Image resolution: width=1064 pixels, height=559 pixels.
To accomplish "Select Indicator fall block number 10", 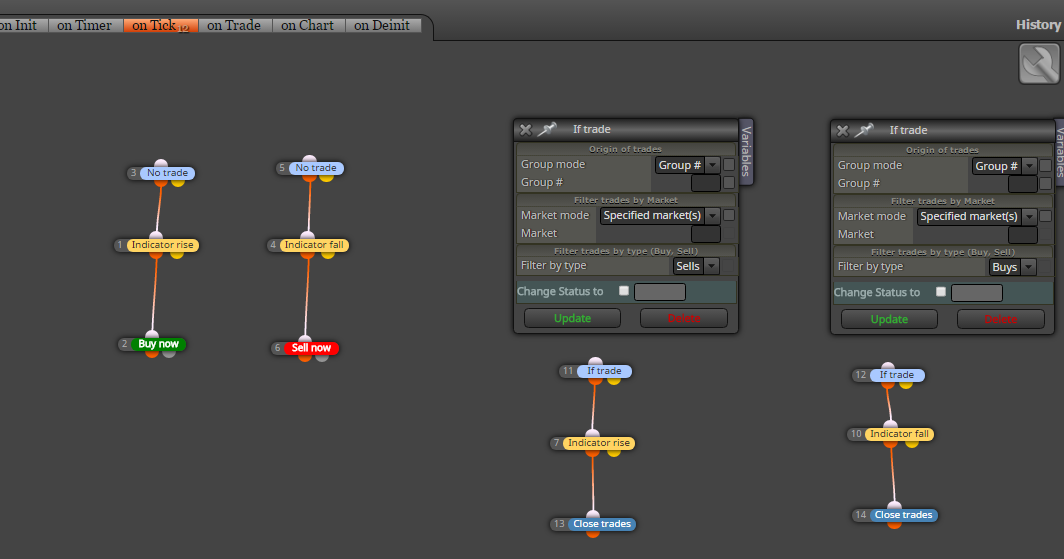I will [900, 434].
